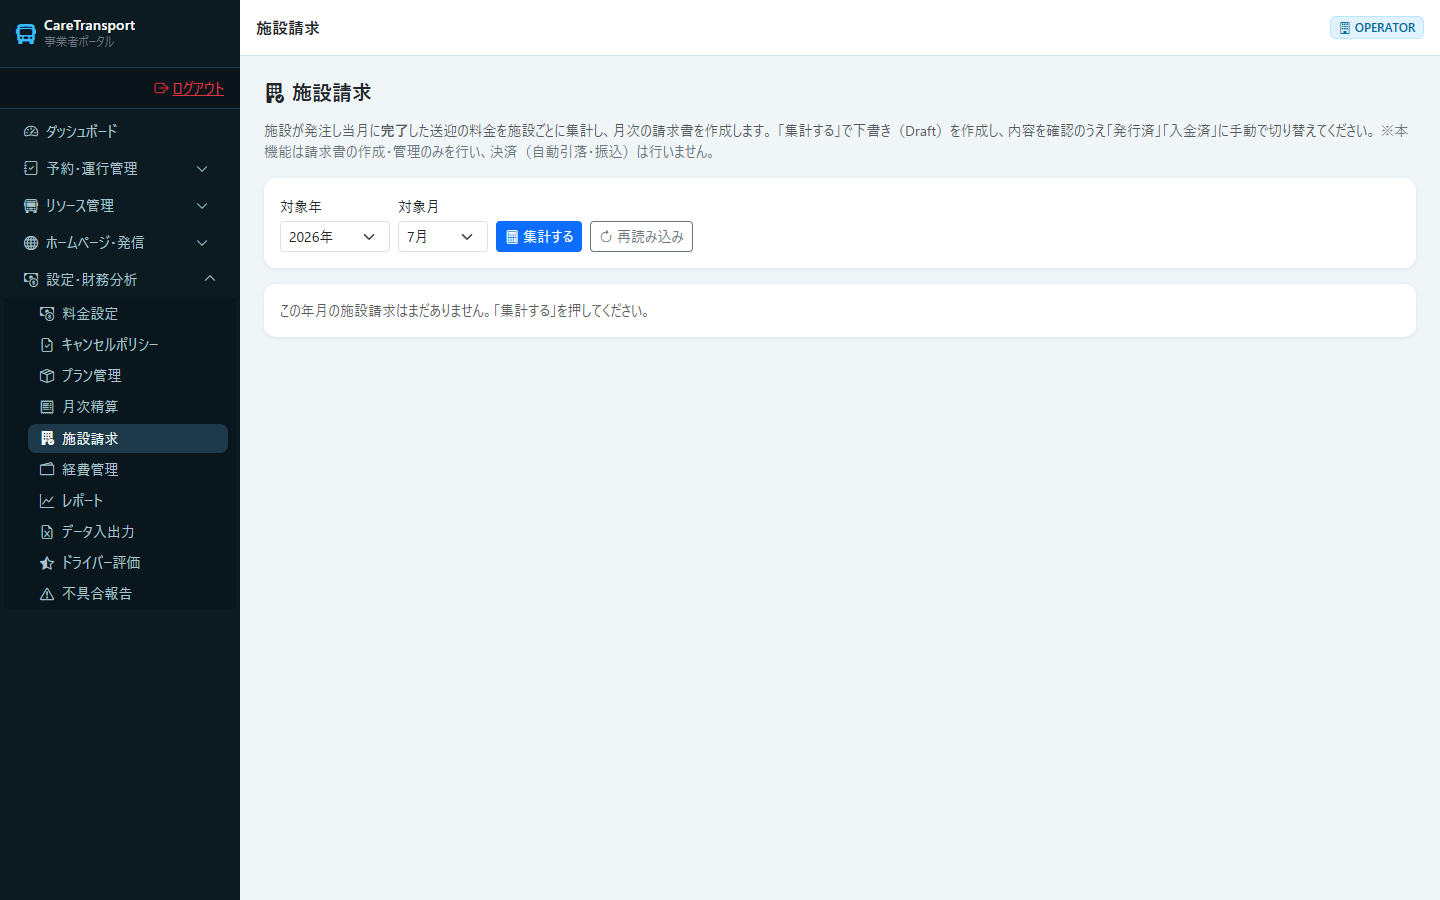The image size is (1440, 900).
Task: Open プラン管理 in sidebar
Action: click(x=128, y=375)
